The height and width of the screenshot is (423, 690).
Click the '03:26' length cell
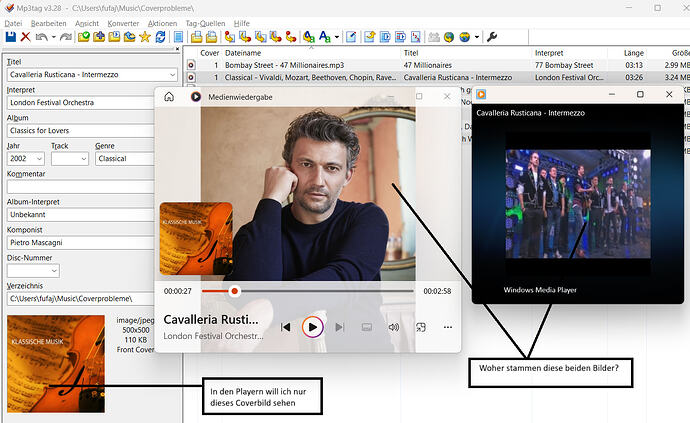[x=634, y=77]
